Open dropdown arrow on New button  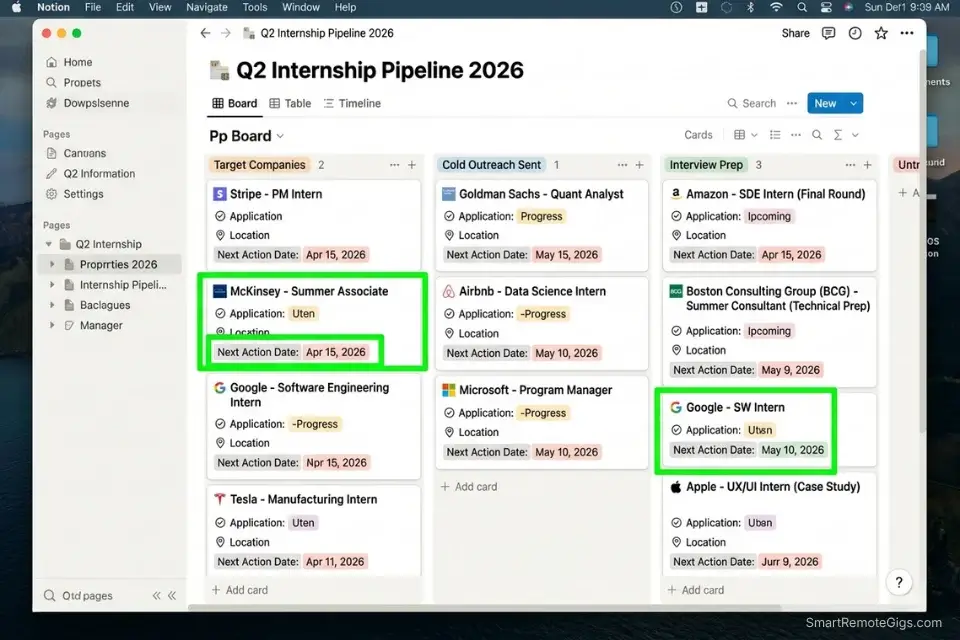click(853, 104)
